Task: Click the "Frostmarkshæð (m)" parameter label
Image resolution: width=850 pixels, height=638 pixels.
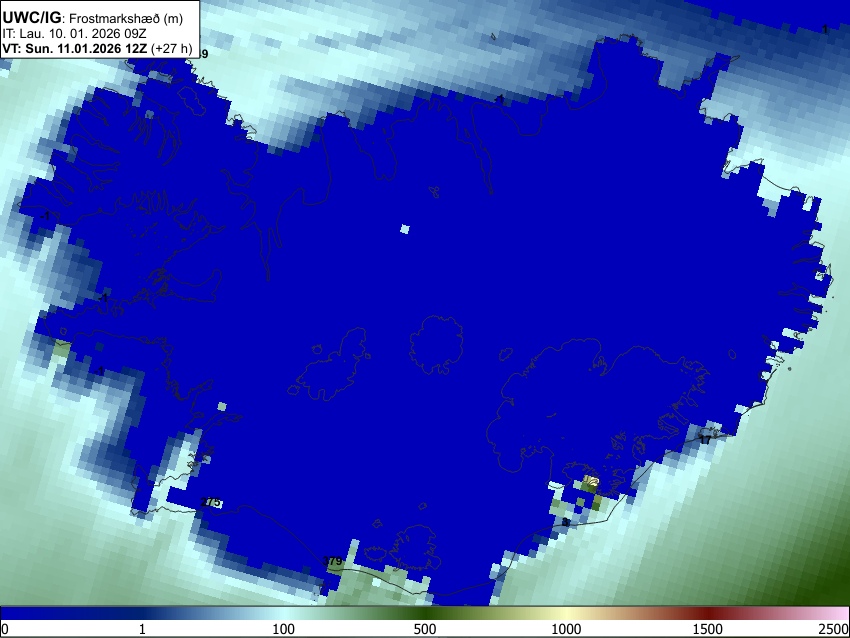Action: click(126, 18)
